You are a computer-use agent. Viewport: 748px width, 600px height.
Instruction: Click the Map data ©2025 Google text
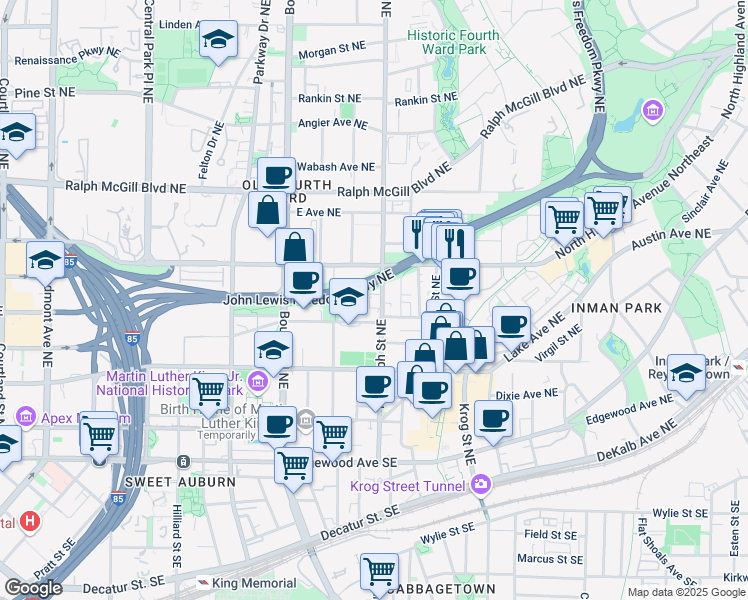coord(686,592)
